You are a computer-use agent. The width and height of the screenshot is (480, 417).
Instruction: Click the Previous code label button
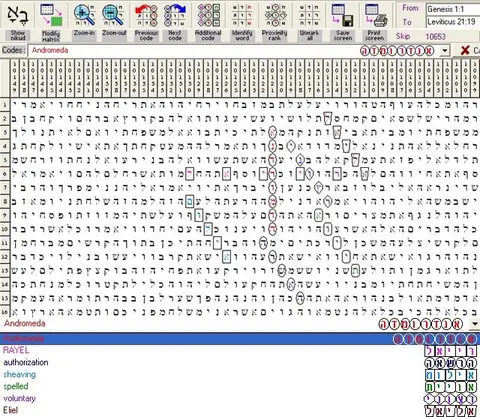coord(146,36)
